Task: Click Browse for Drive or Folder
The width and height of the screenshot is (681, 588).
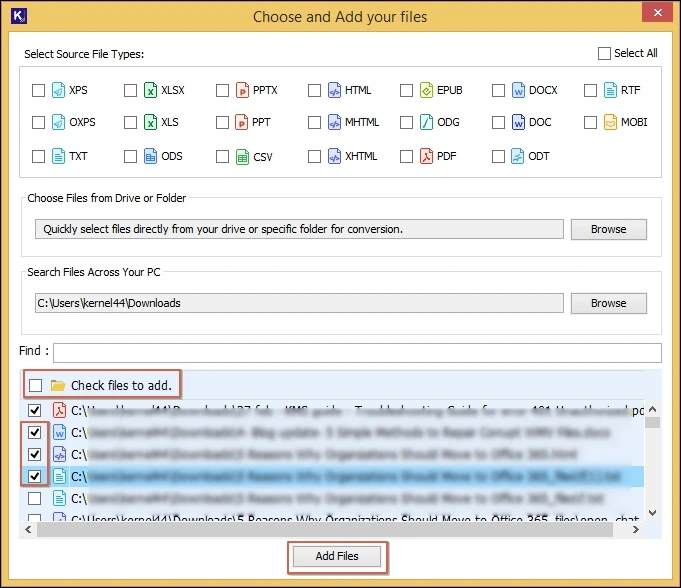Action: pyautogui.click(x=608, y=229)
